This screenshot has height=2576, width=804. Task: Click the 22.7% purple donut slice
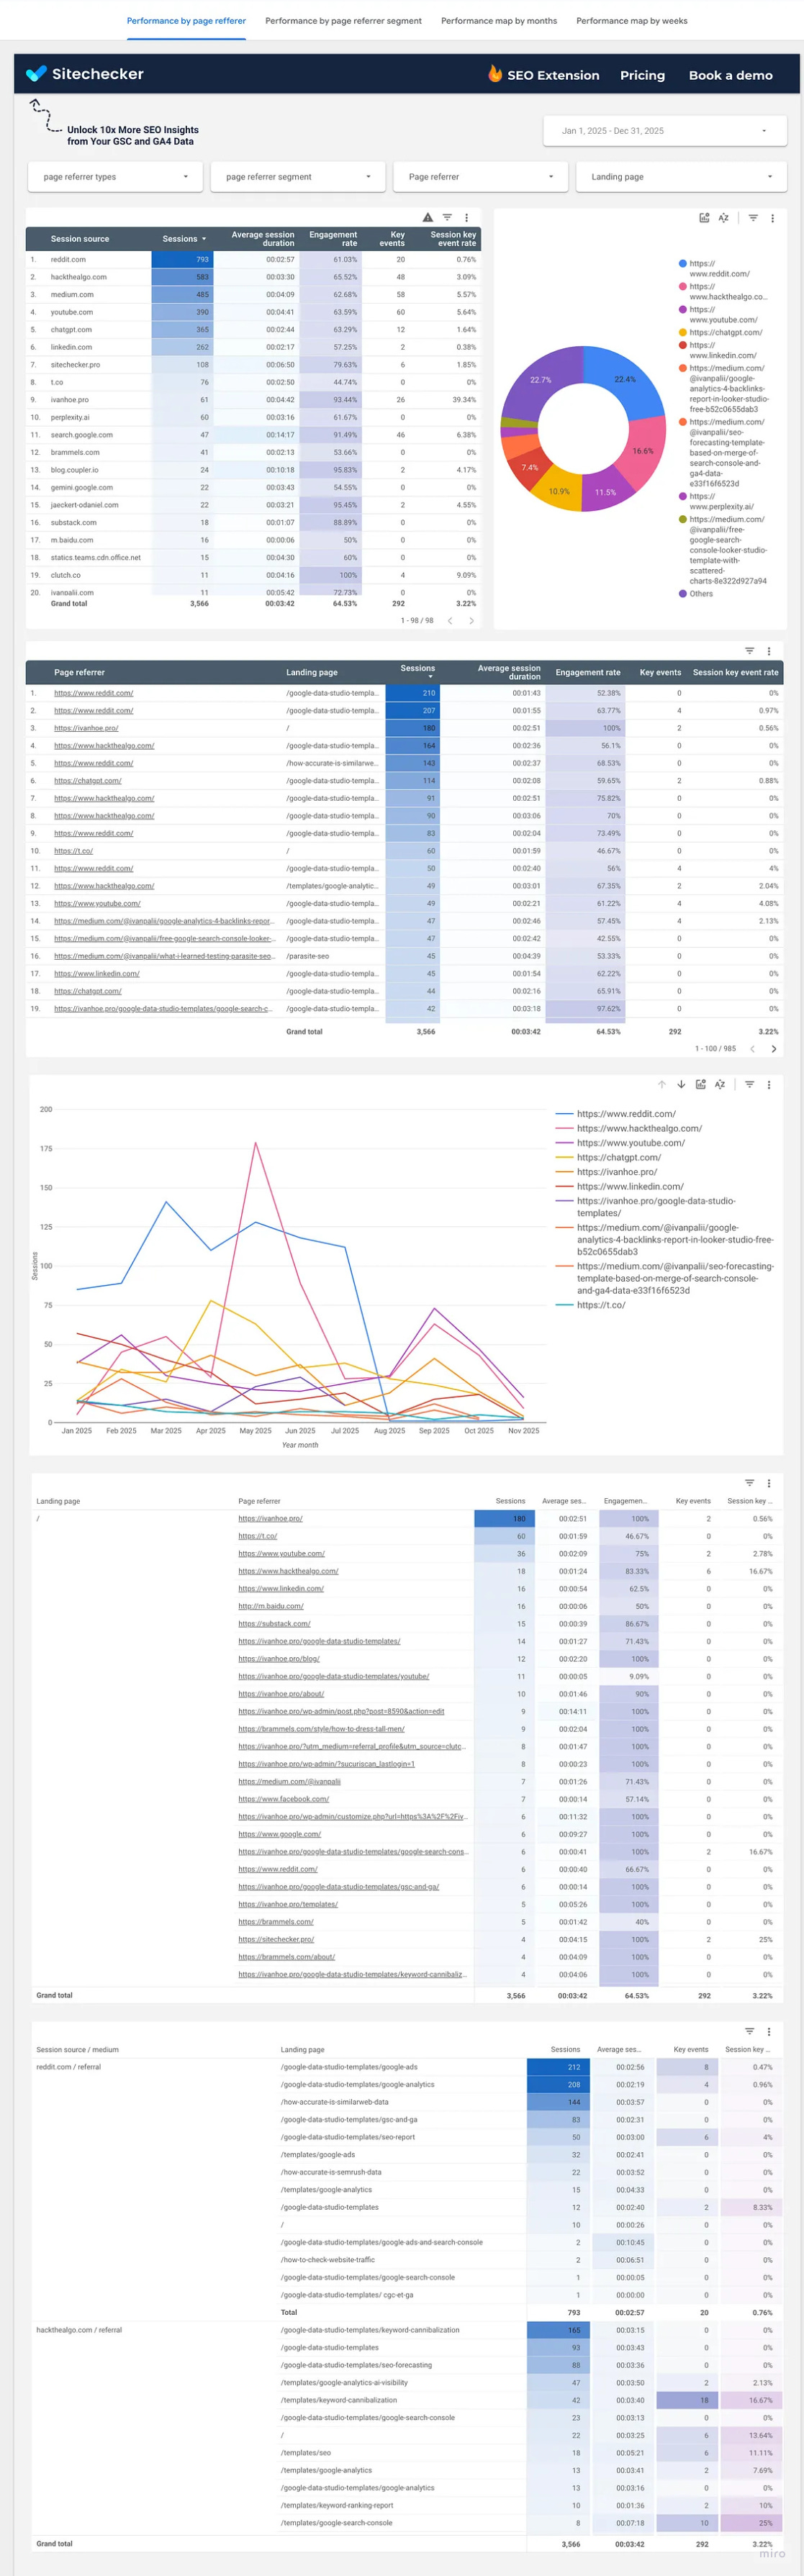pyautogui.click(x=540, y=380)
